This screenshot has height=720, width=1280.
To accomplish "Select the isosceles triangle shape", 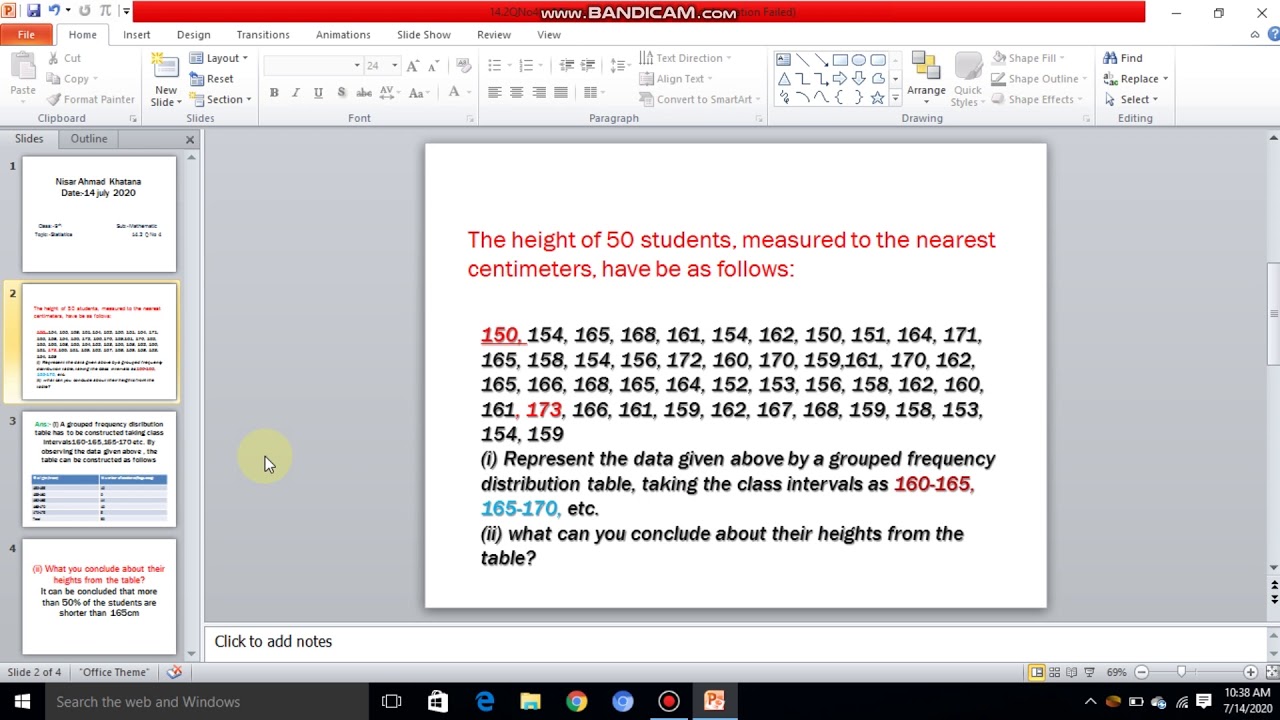I will pyautogui.click(x=783, y=78).
